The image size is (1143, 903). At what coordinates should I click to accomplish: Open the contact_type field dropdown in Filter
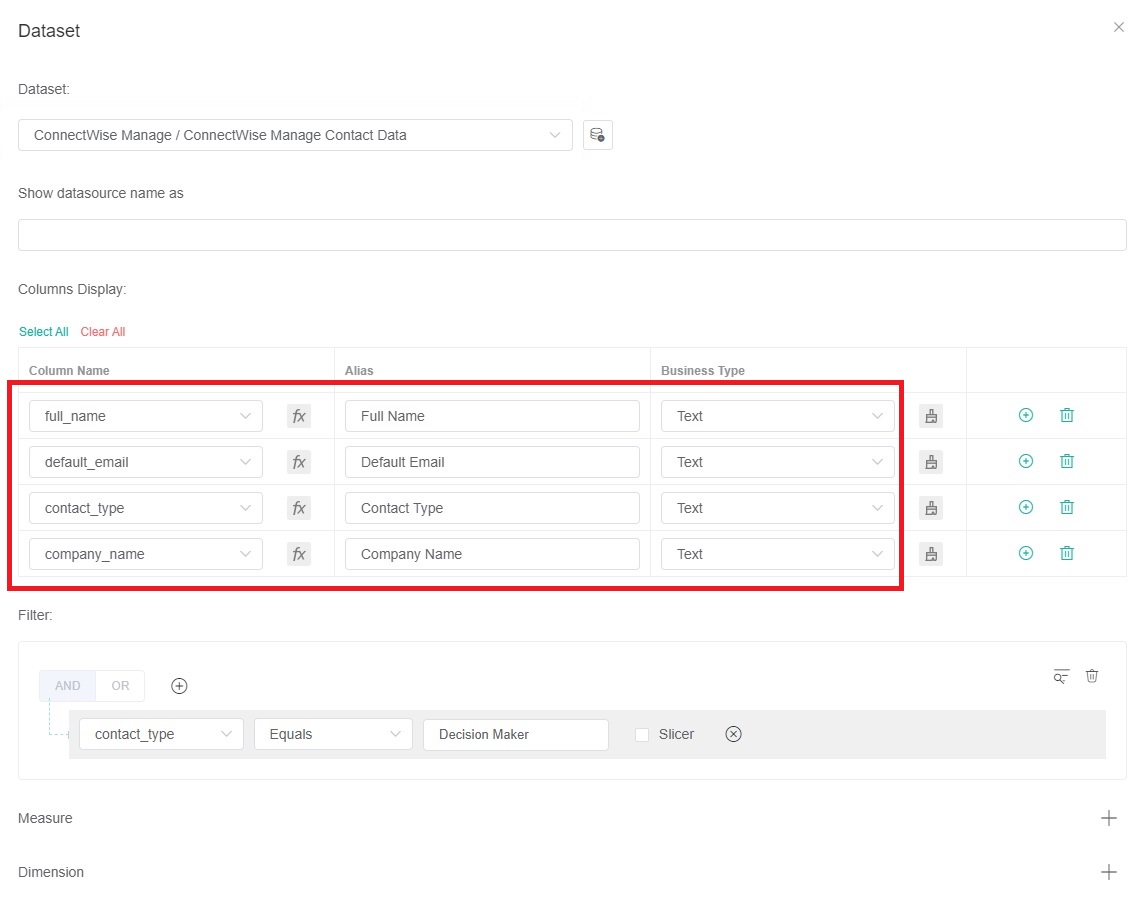coord(160,733)
